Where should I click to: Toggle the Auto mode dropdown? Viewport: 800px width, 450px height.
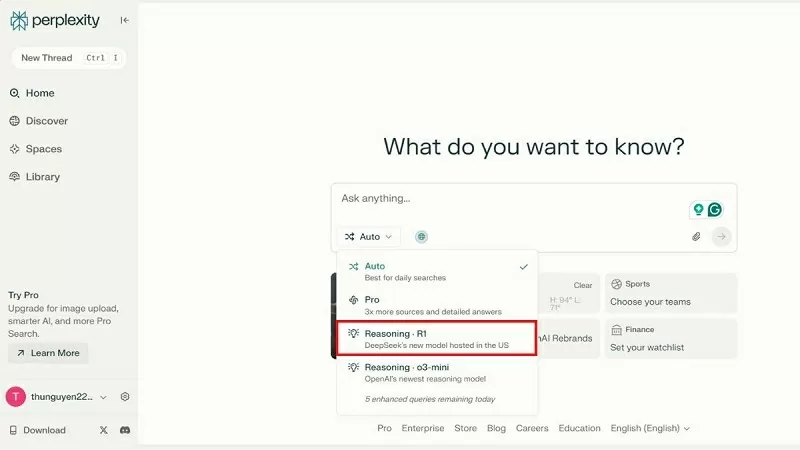coord(370,237)
